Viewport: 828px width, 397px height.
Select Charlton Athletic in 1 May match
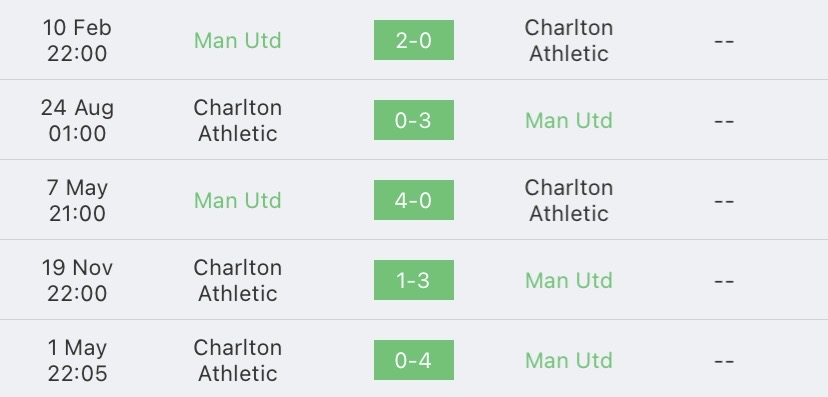[x=238, y=361]
